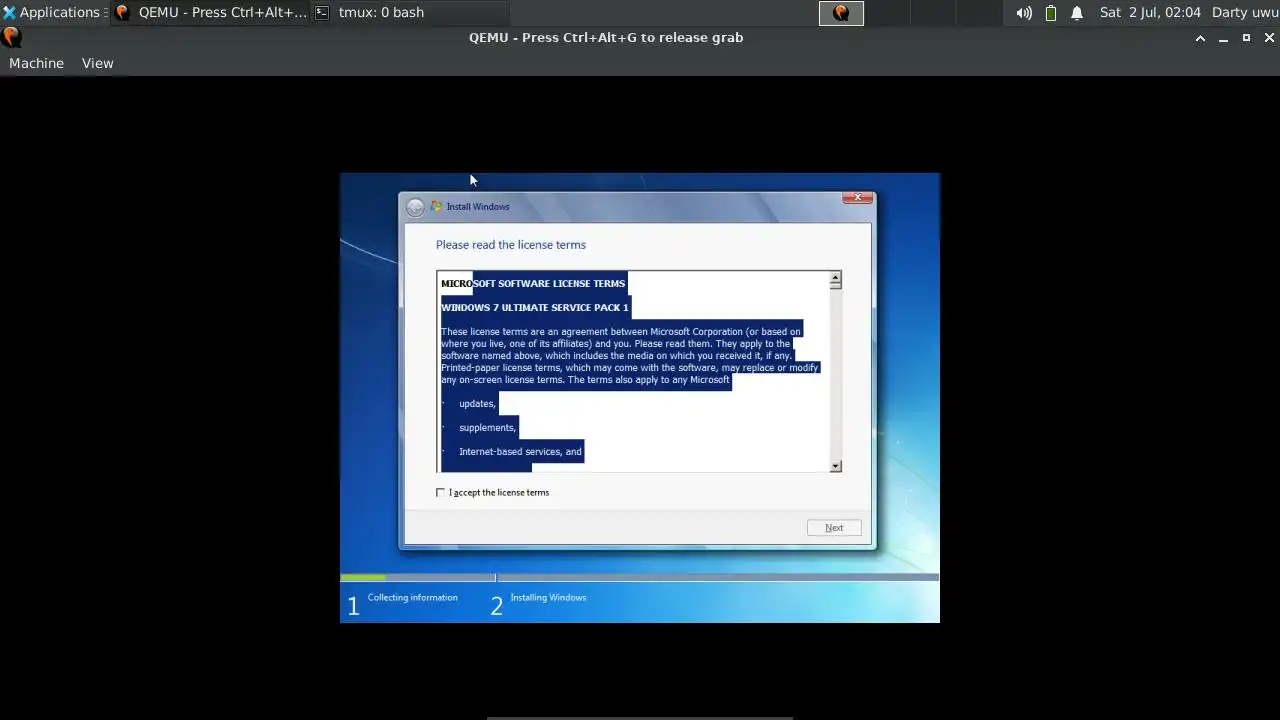The width and height of the screenshot is (1280, 720).
Task: Roll up the QEMU window with up-arrow button
Action: point(1200,38)
